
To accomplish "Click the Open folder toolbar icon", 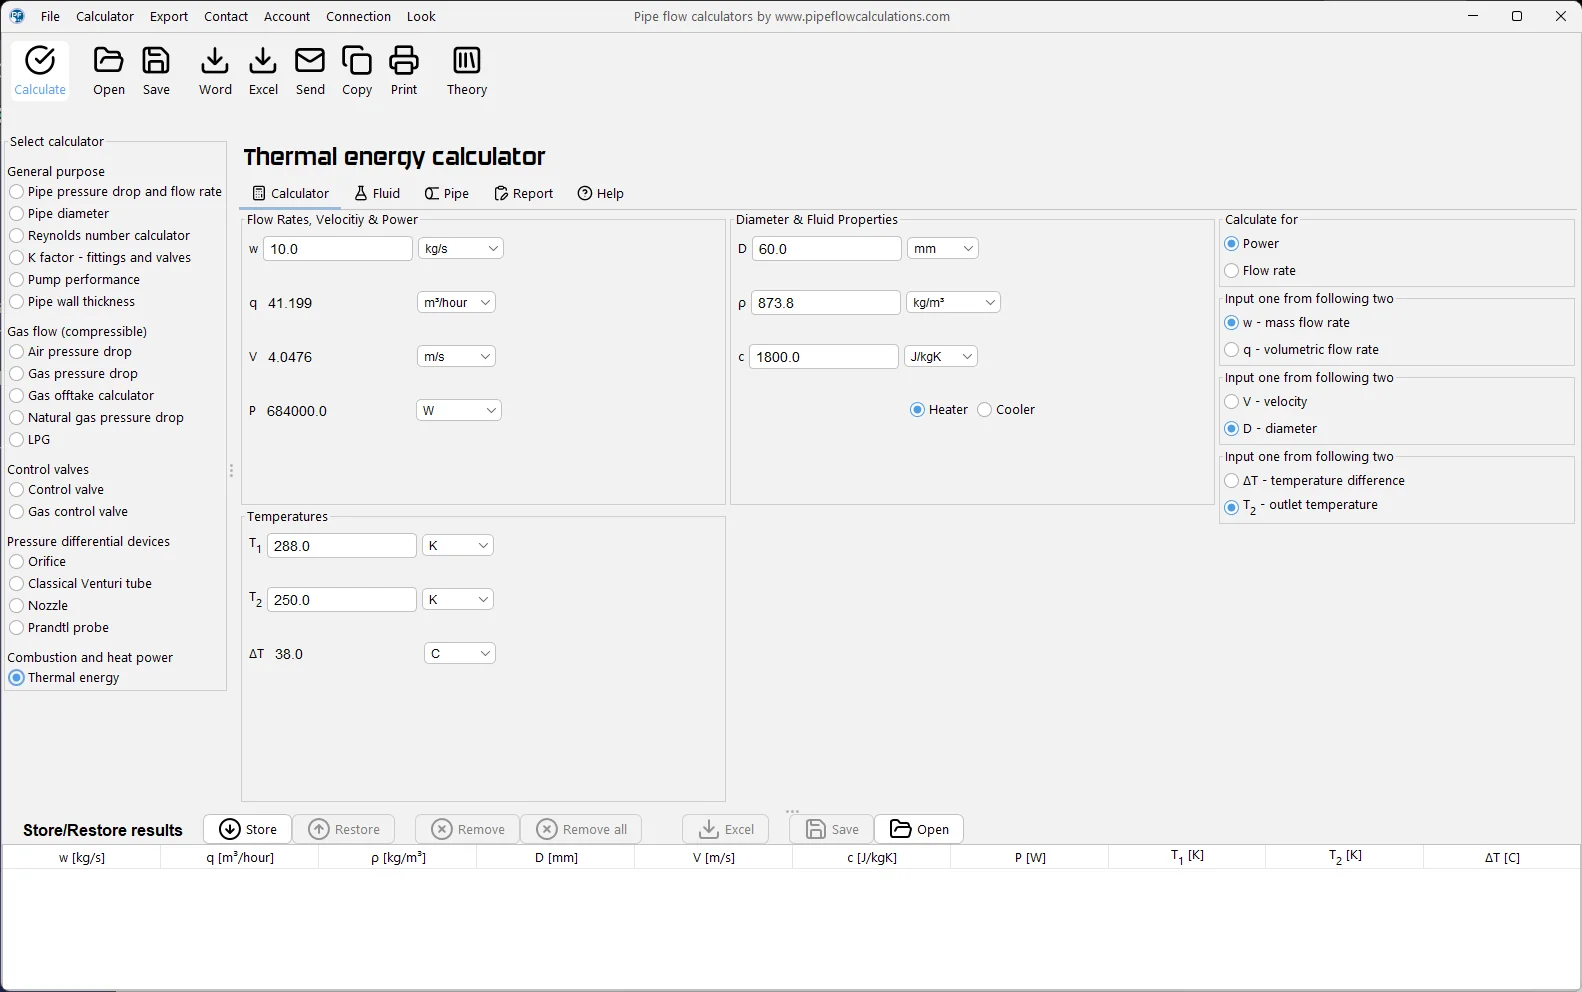I will click(109, 70).
